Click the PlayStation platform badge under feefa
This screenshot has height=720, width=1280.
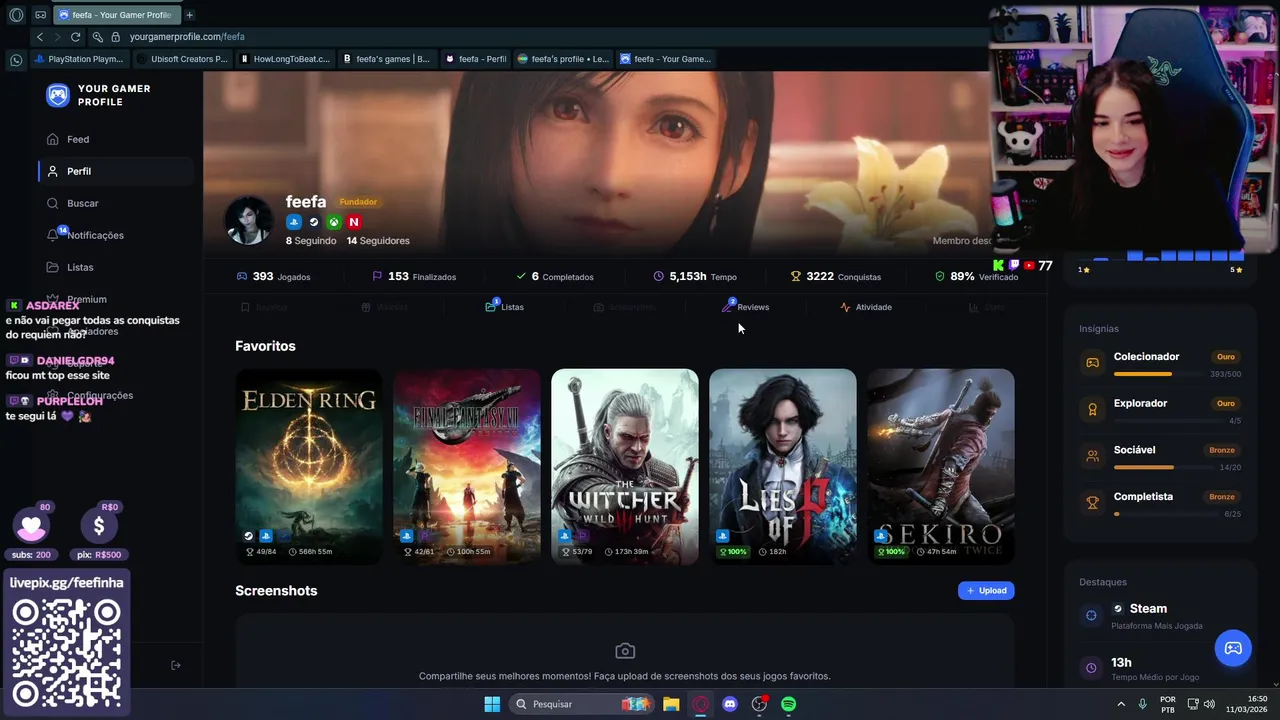[293, 222]
